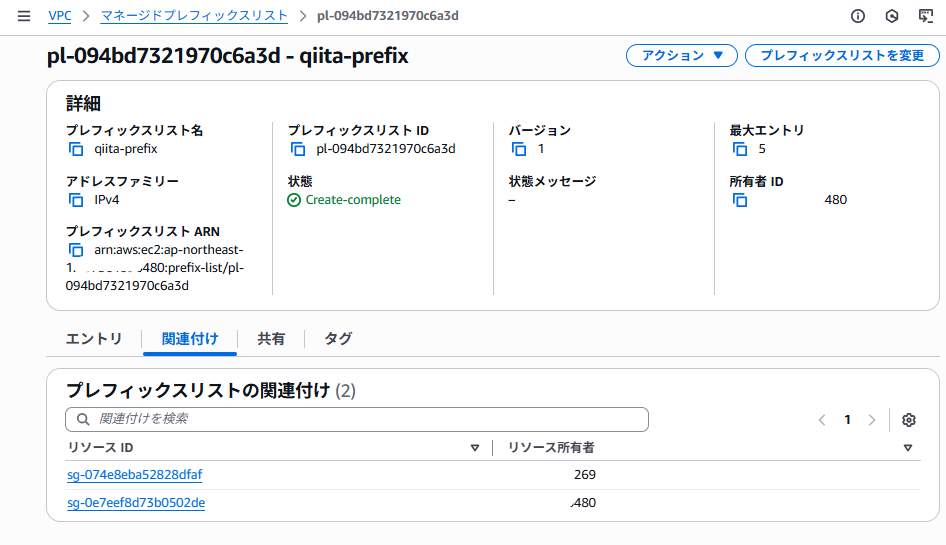Go to マネージドプレフィックスリスト breadcrumb

[194, 16]
